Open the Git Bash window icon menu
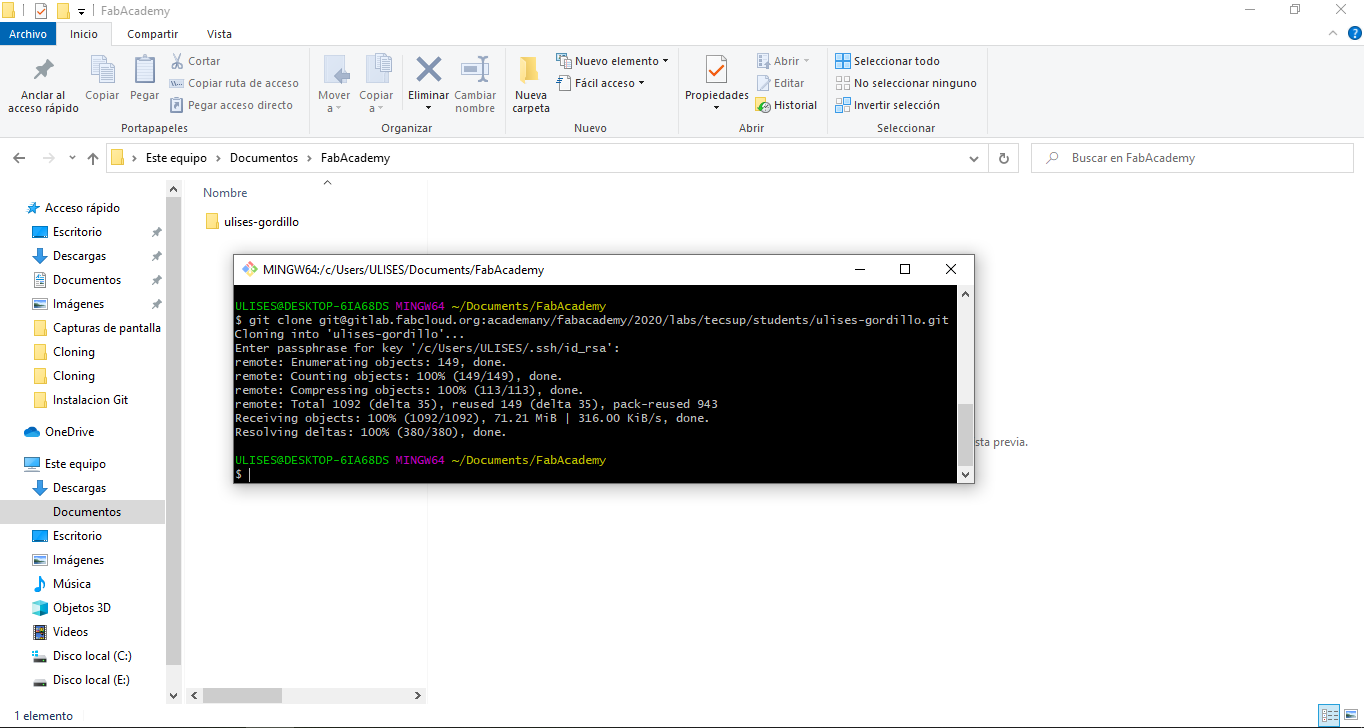Viewport: 1364px width, 728px height. coord(249,269)
